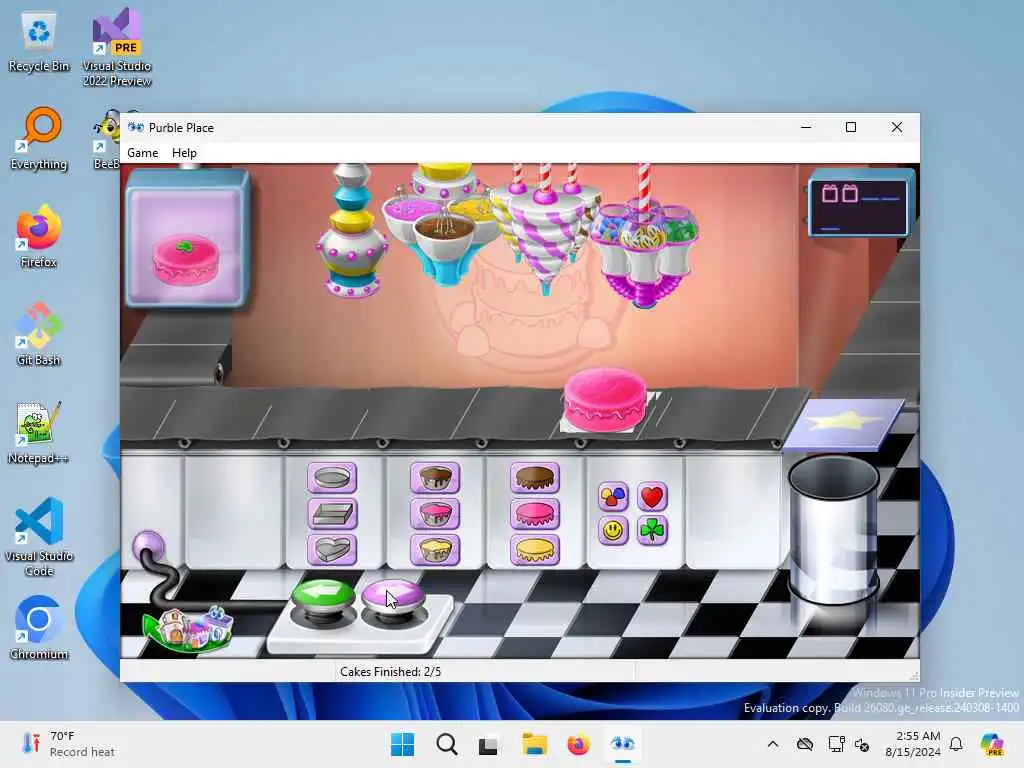1024x768 pixels.
Task: Click the star shipping platform
Action: (x=844, y=423)
